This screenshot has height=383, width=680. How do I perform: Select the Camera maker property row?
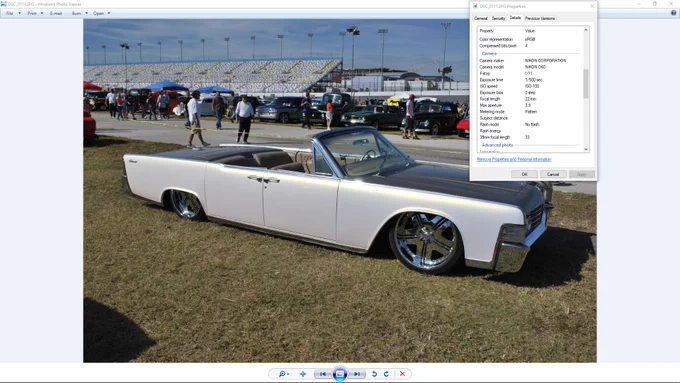coord(530,61)
